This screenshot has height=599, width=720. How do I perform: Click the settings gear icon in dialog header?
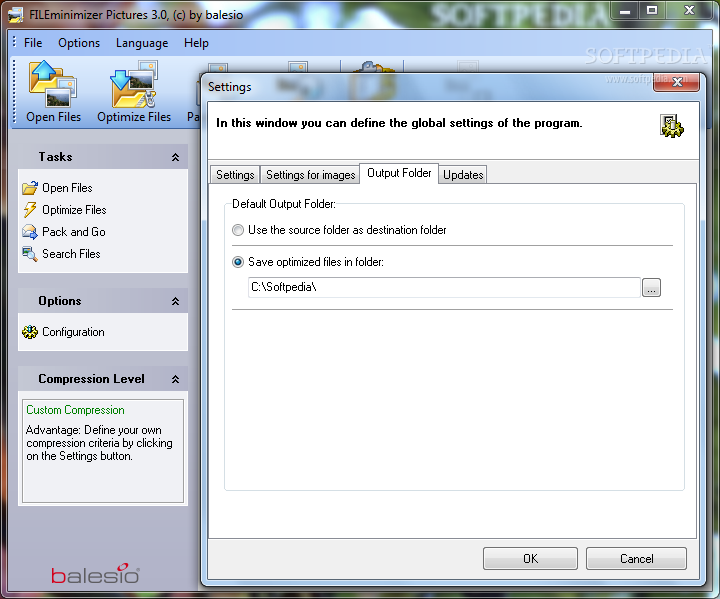(x=672, y=126)
